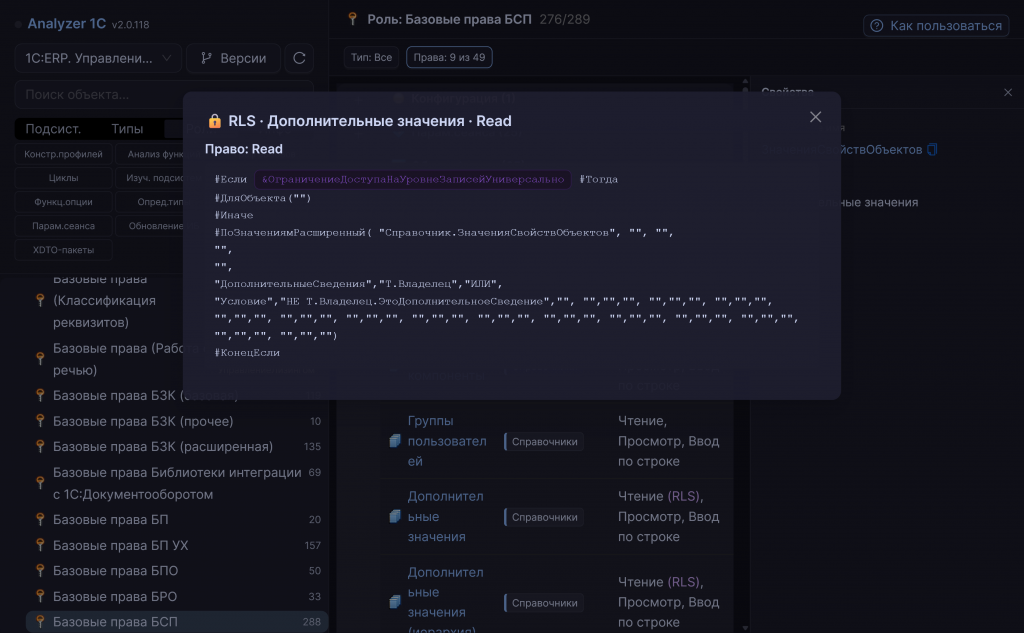Click catalog icon of Группы пользователей row

pyautogui.click(x=394, y=441)
